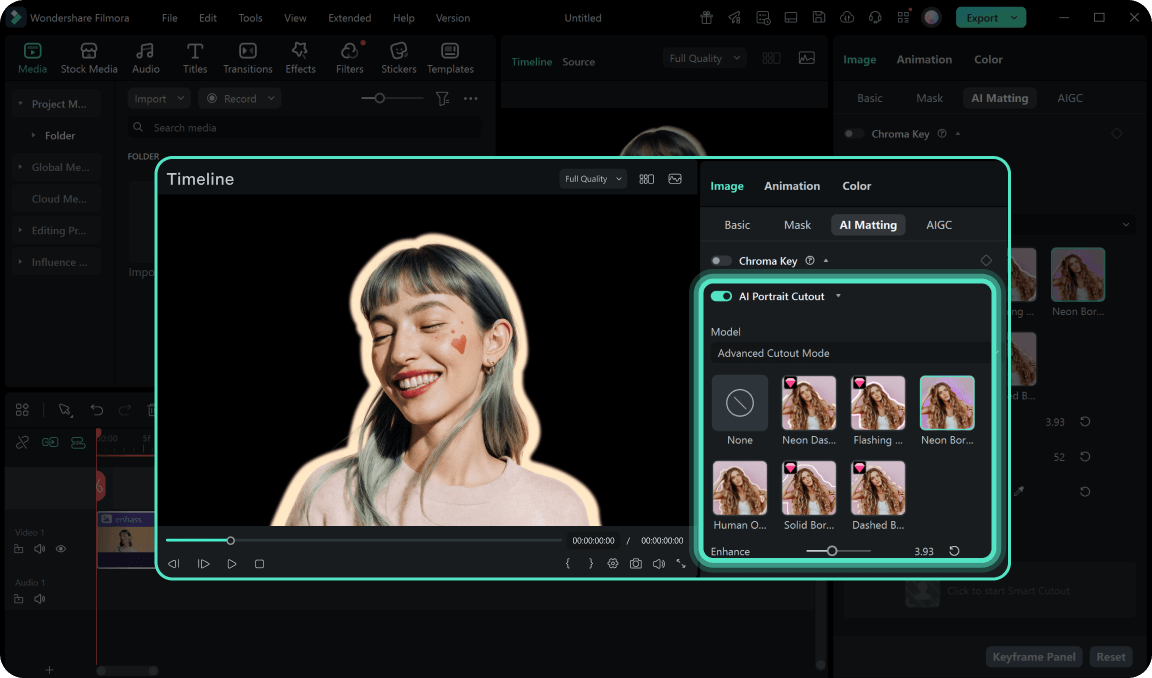Enable the Chroma Key toggle

[x=721, y=261]
